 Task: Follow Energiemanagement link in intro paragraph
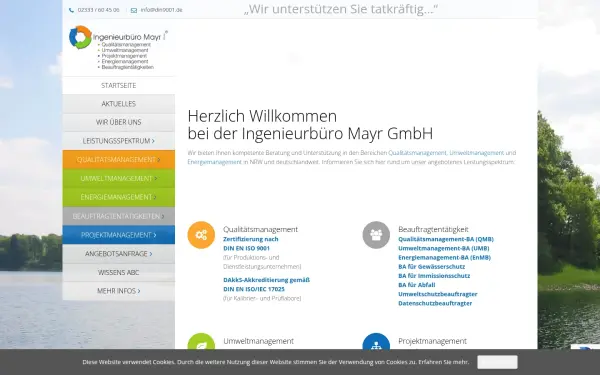point(214,162)
